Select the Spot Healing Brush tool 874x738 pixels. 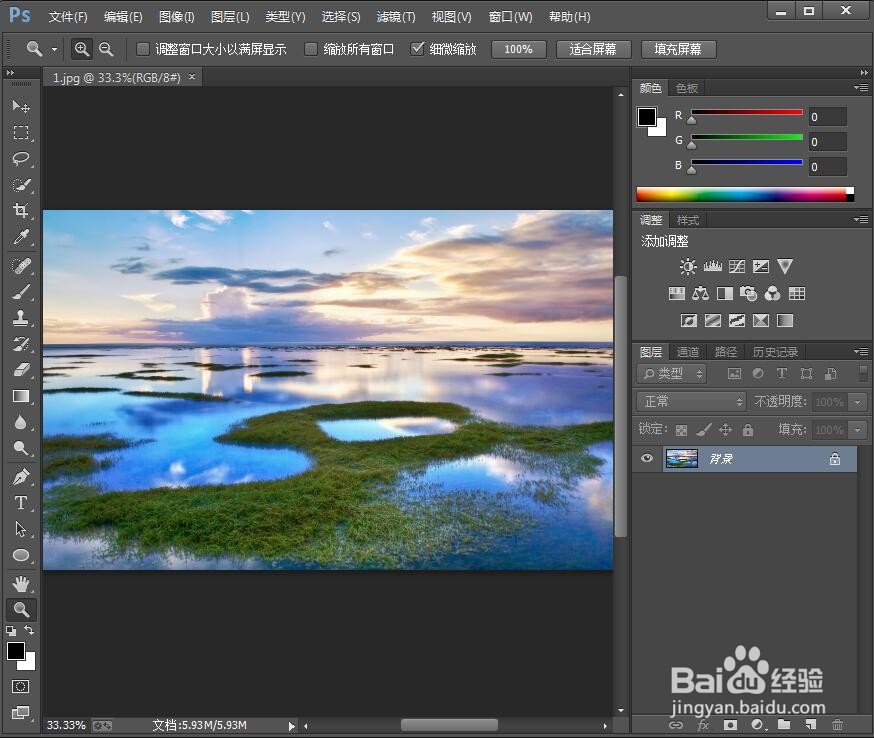tap(21, 265)
